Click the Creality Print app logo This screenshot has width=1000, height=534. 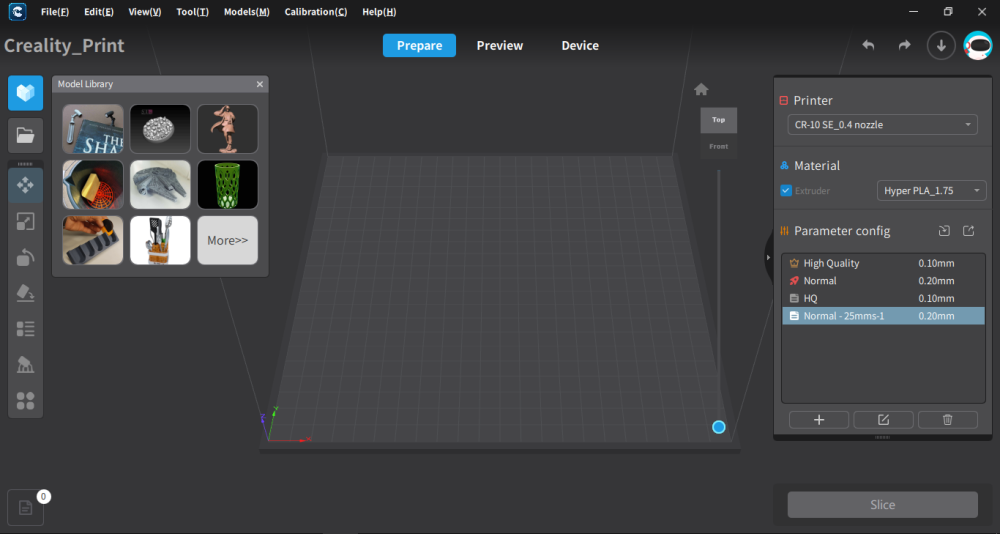(x=17, y=11)
